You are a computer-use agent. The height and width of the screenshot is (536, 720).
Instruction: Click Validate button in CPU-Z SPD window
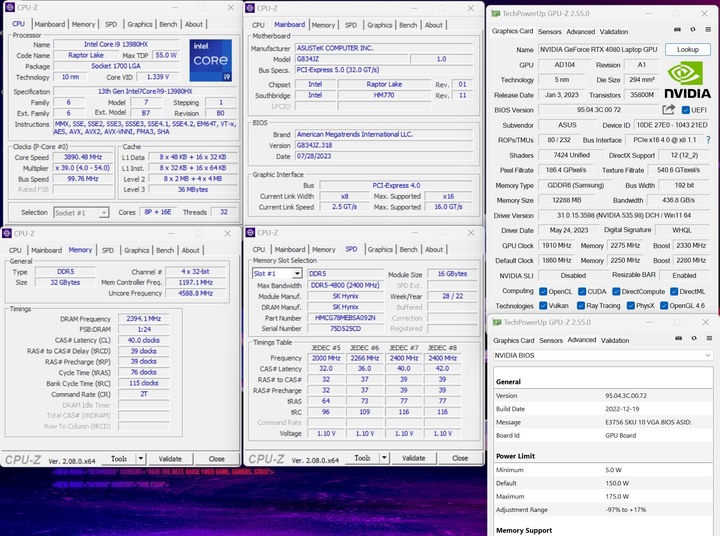coord(413,457)
